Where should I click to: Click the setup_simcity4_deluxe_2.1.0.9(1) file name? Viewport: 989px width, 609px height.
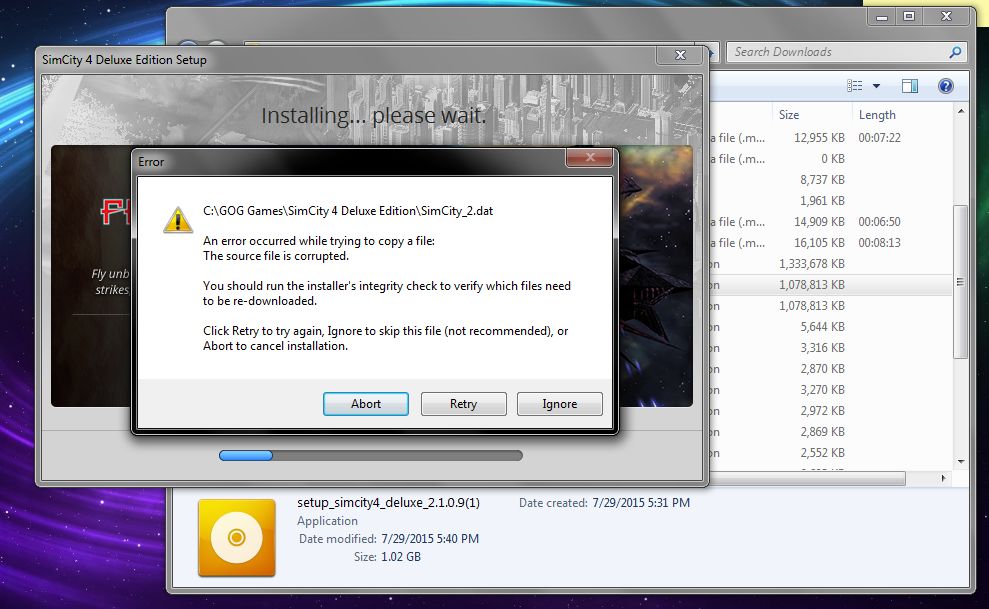pos(389,502)
